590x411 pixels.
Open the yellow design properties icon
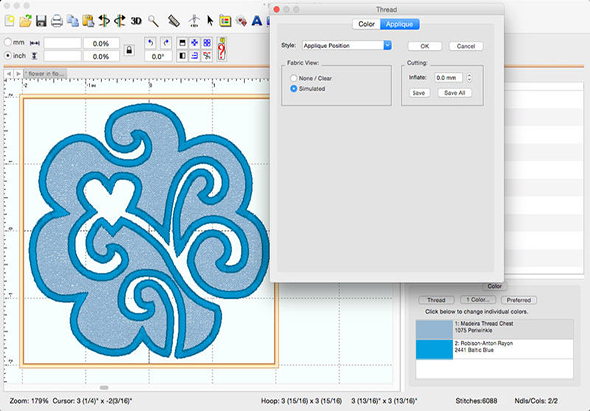coord(225,21)
